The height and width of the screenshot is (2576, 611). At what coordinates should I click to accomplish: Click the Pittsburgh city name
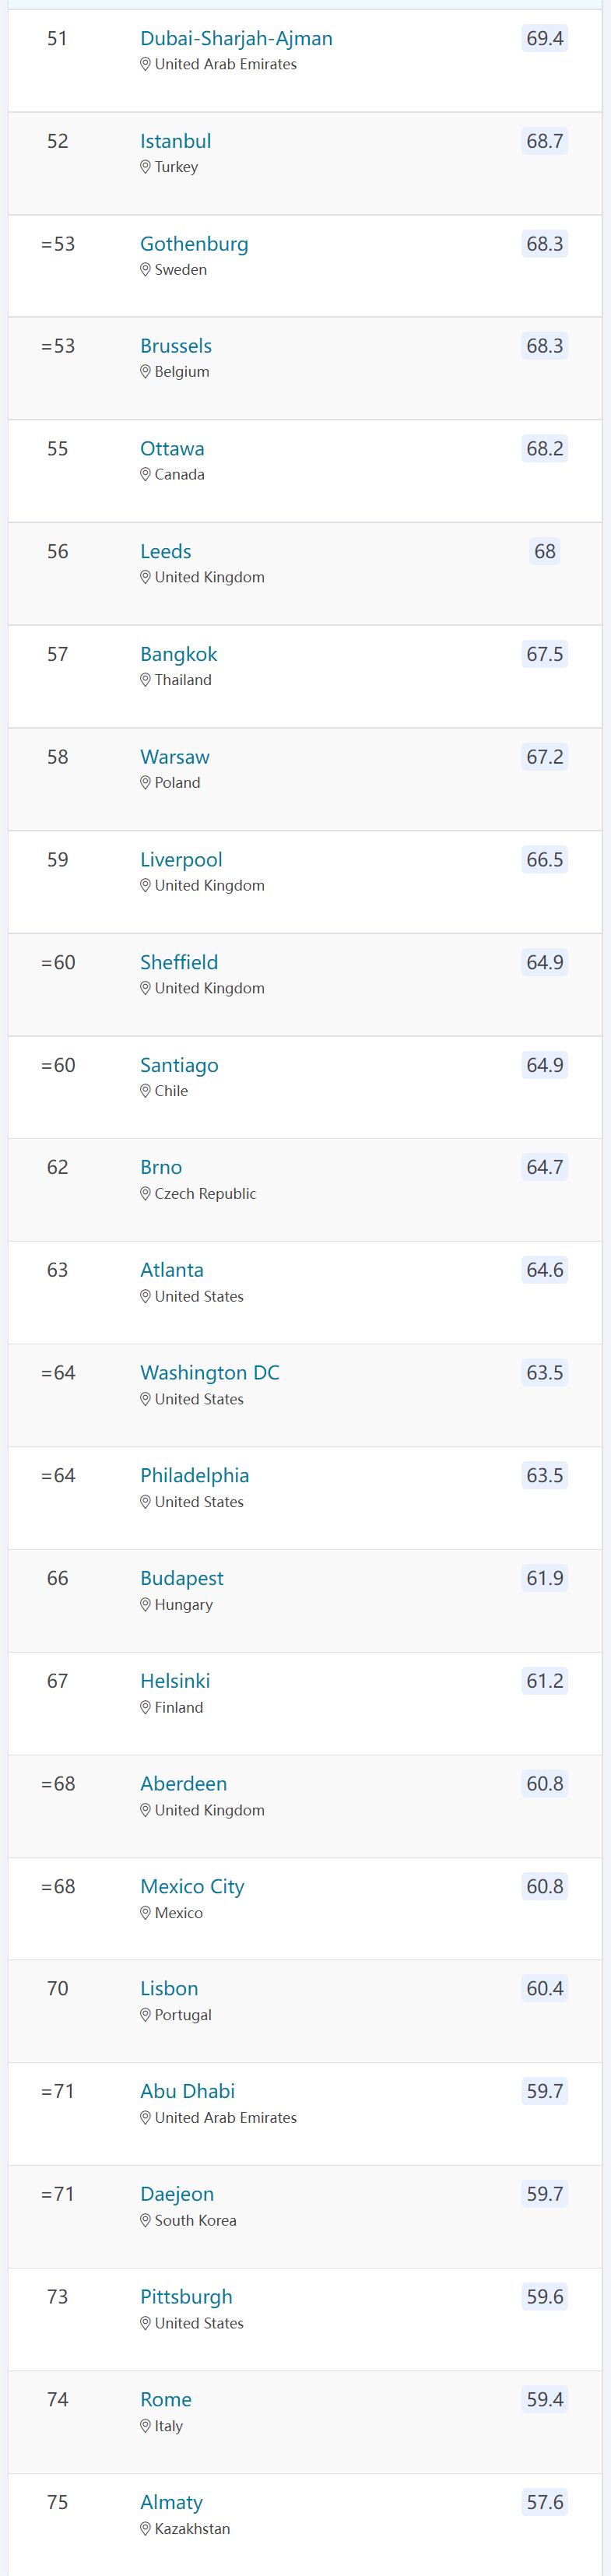click(186, 2297)
